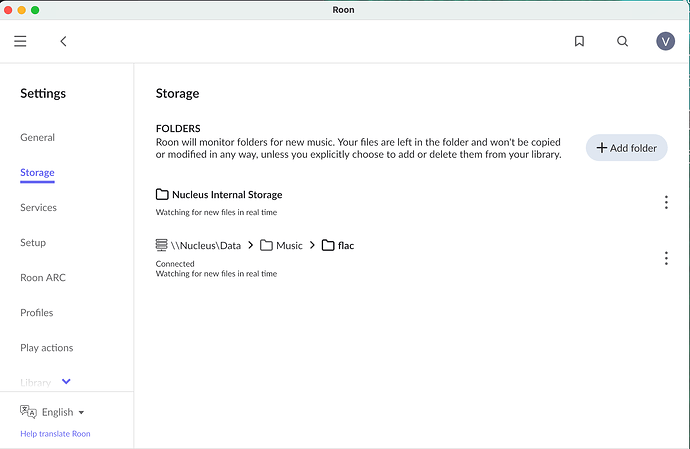Click the \\Nucleus\Data path segment
Image resolution: width=690 pixels, height=449 pixels.
point(206,246)
